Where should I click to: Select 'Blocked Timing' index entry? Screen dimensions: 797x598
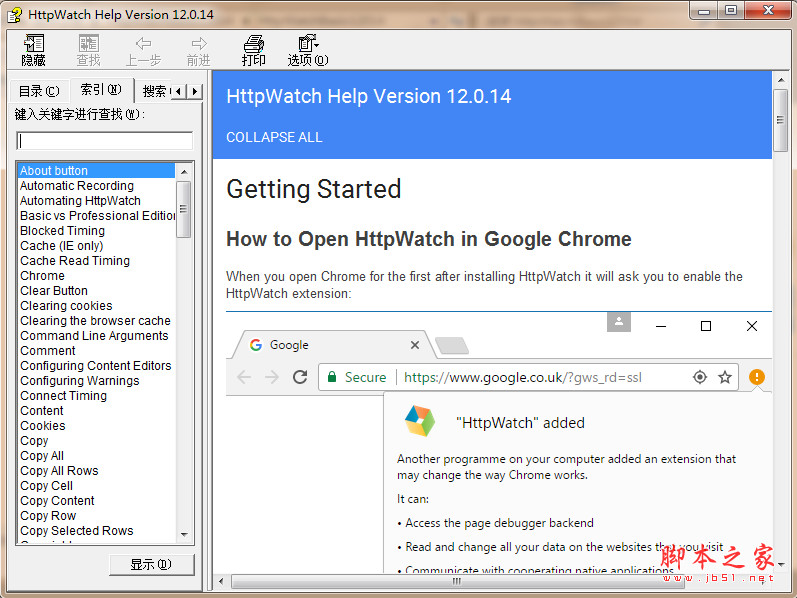(x=63, y=230)
